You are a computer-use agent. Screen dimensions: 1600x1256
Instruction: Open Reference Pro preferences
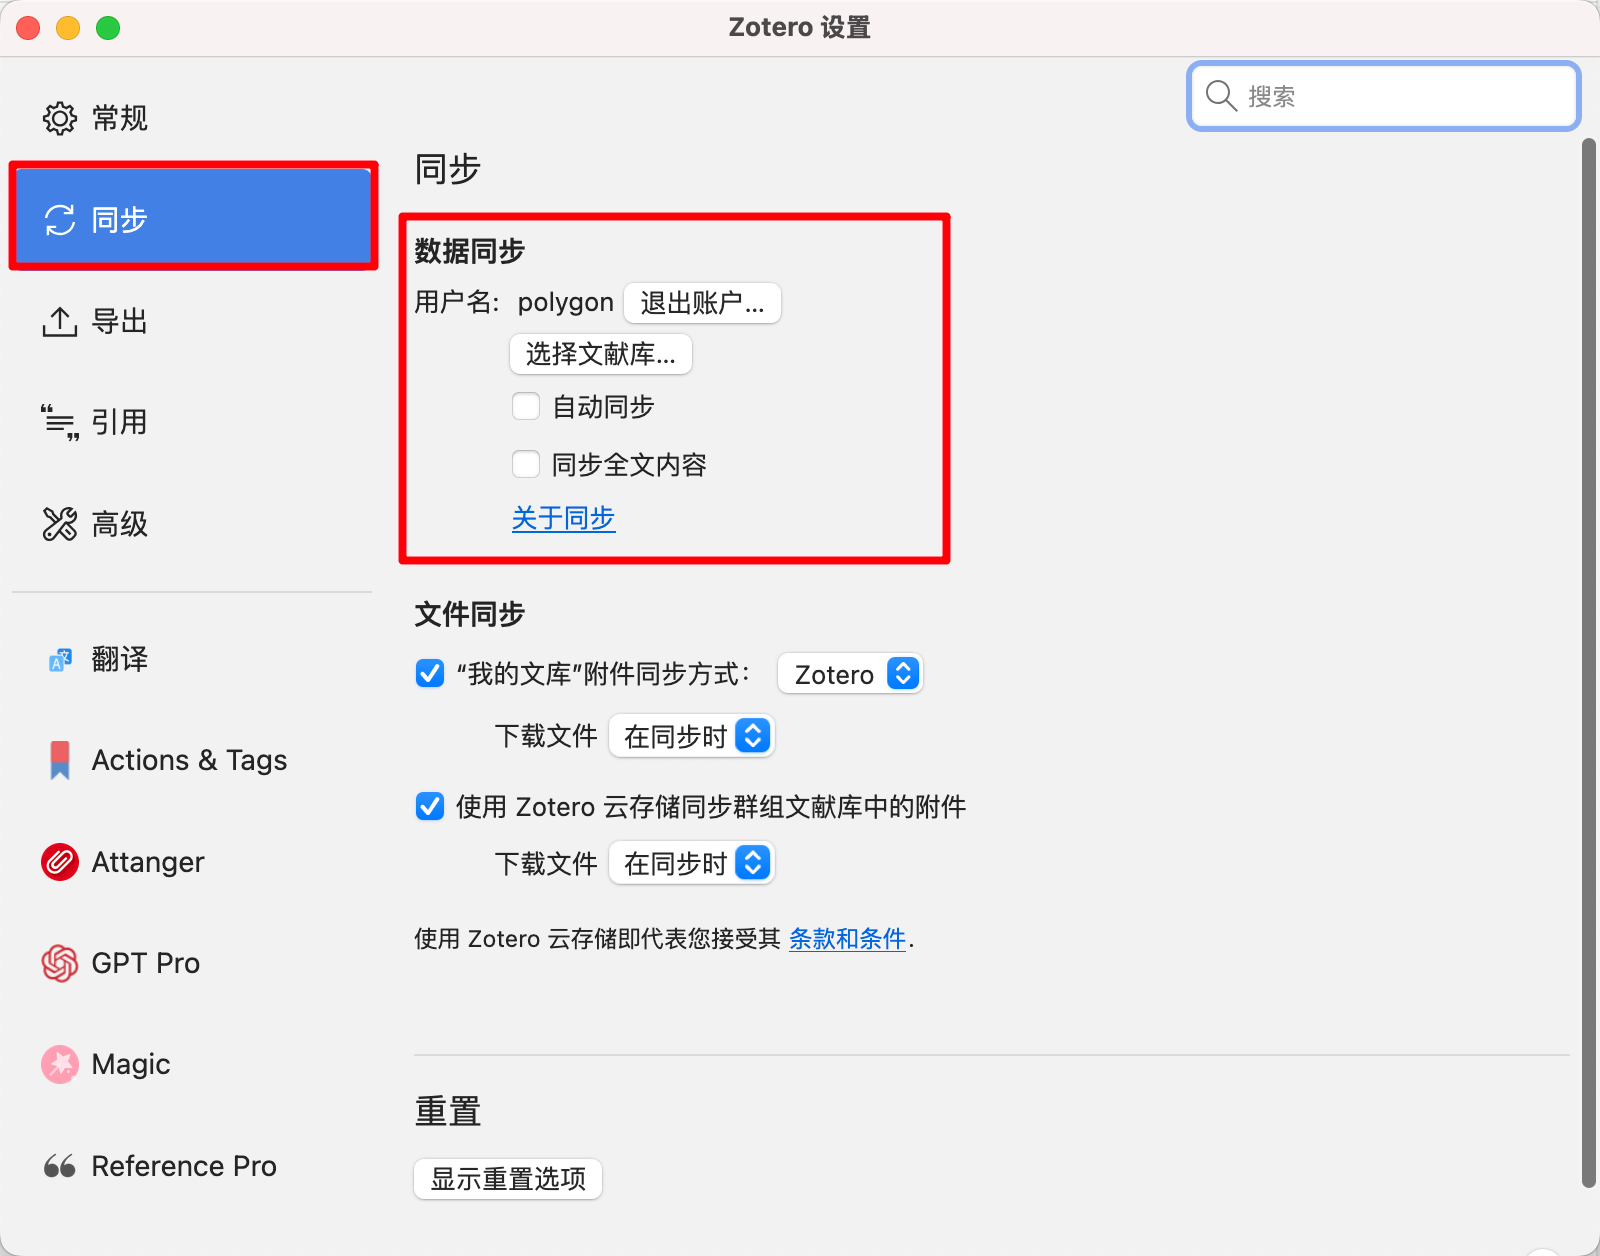click(x=192, y=1166)
